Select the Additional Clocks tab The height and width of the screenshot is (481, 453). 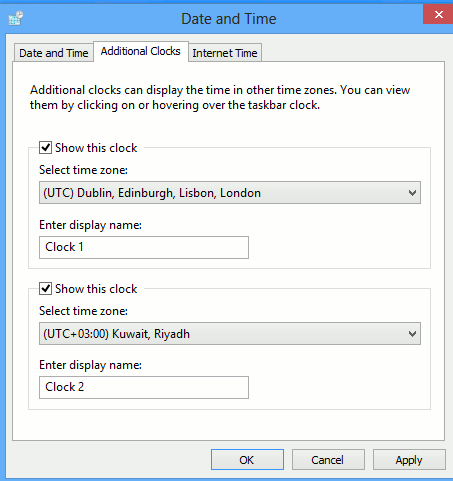point(141,51)
